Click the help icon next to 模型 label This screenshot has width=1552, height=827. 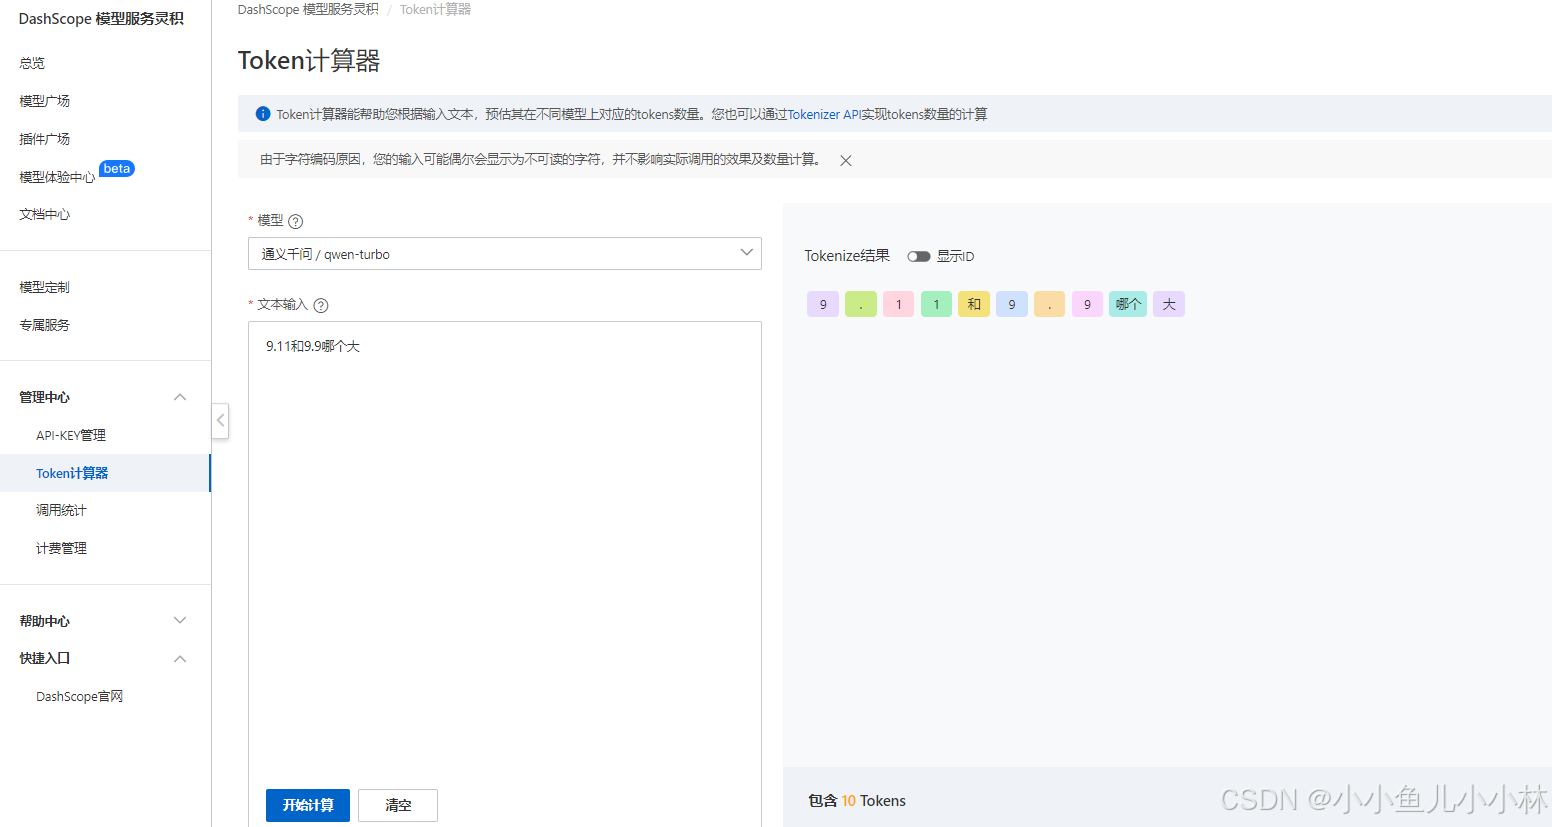coord(295,221)
